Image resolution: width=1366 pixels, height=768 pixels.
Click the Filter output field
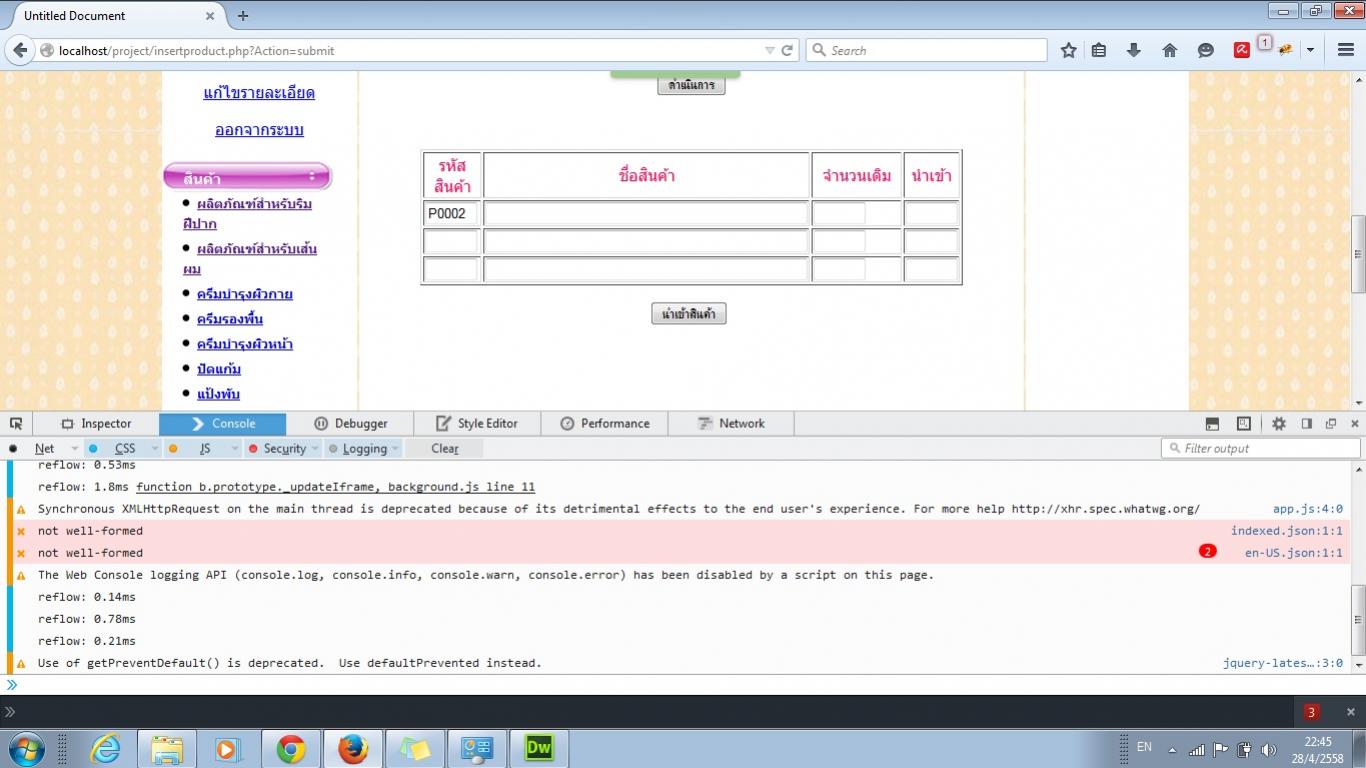1260,448
